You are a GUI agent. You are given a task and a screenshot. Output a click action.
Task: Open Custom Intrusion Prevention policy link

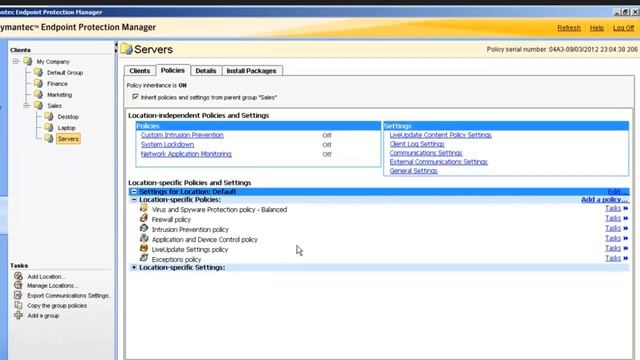click(182, 135)
